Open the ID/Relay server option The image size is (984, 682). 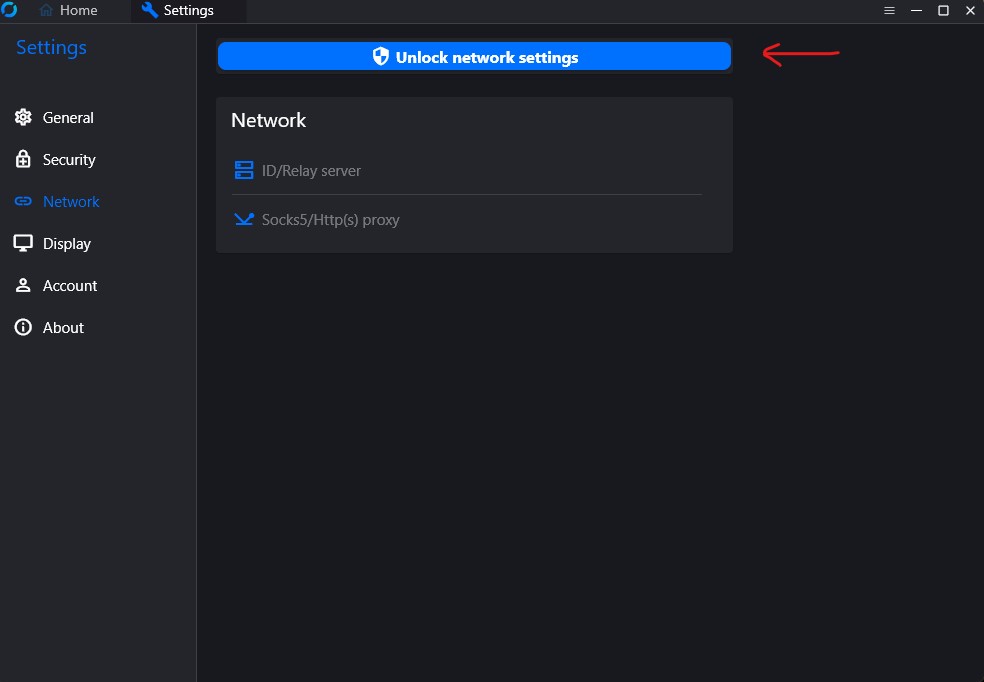[311, 171]
